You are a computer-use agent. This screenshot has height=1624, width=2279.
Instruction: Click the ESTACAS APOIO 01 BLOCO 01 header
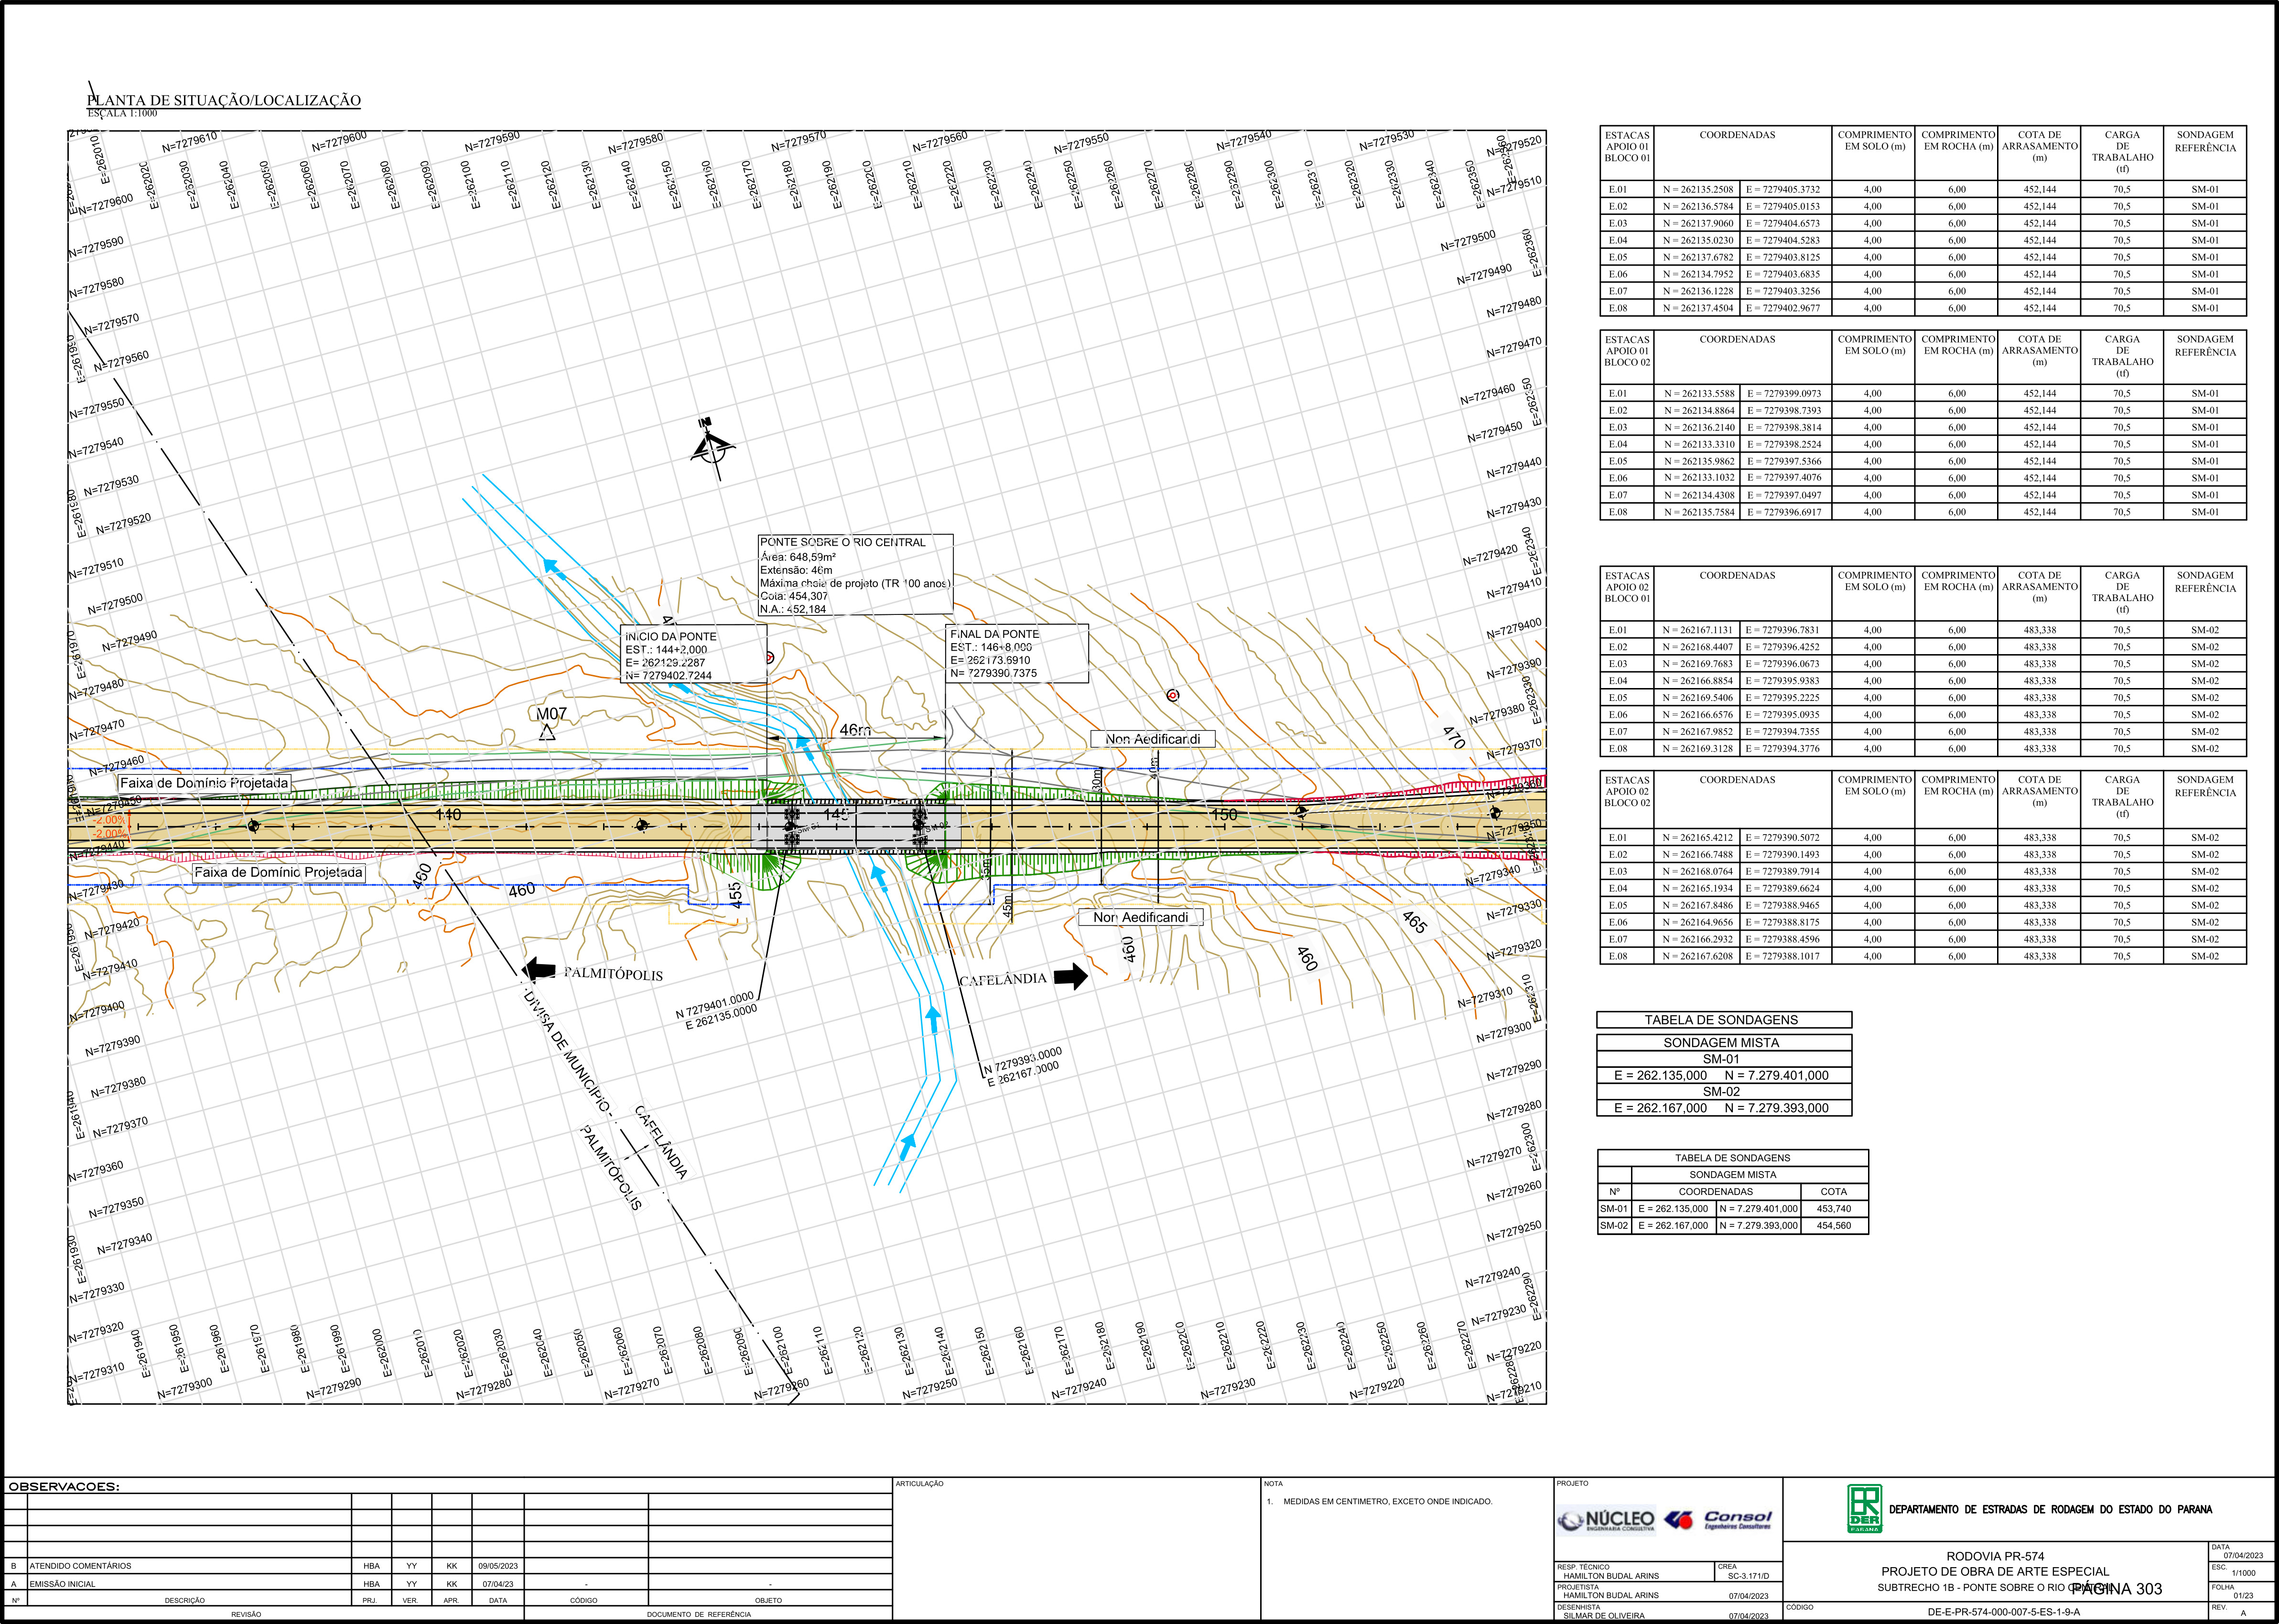[1628, 146]
